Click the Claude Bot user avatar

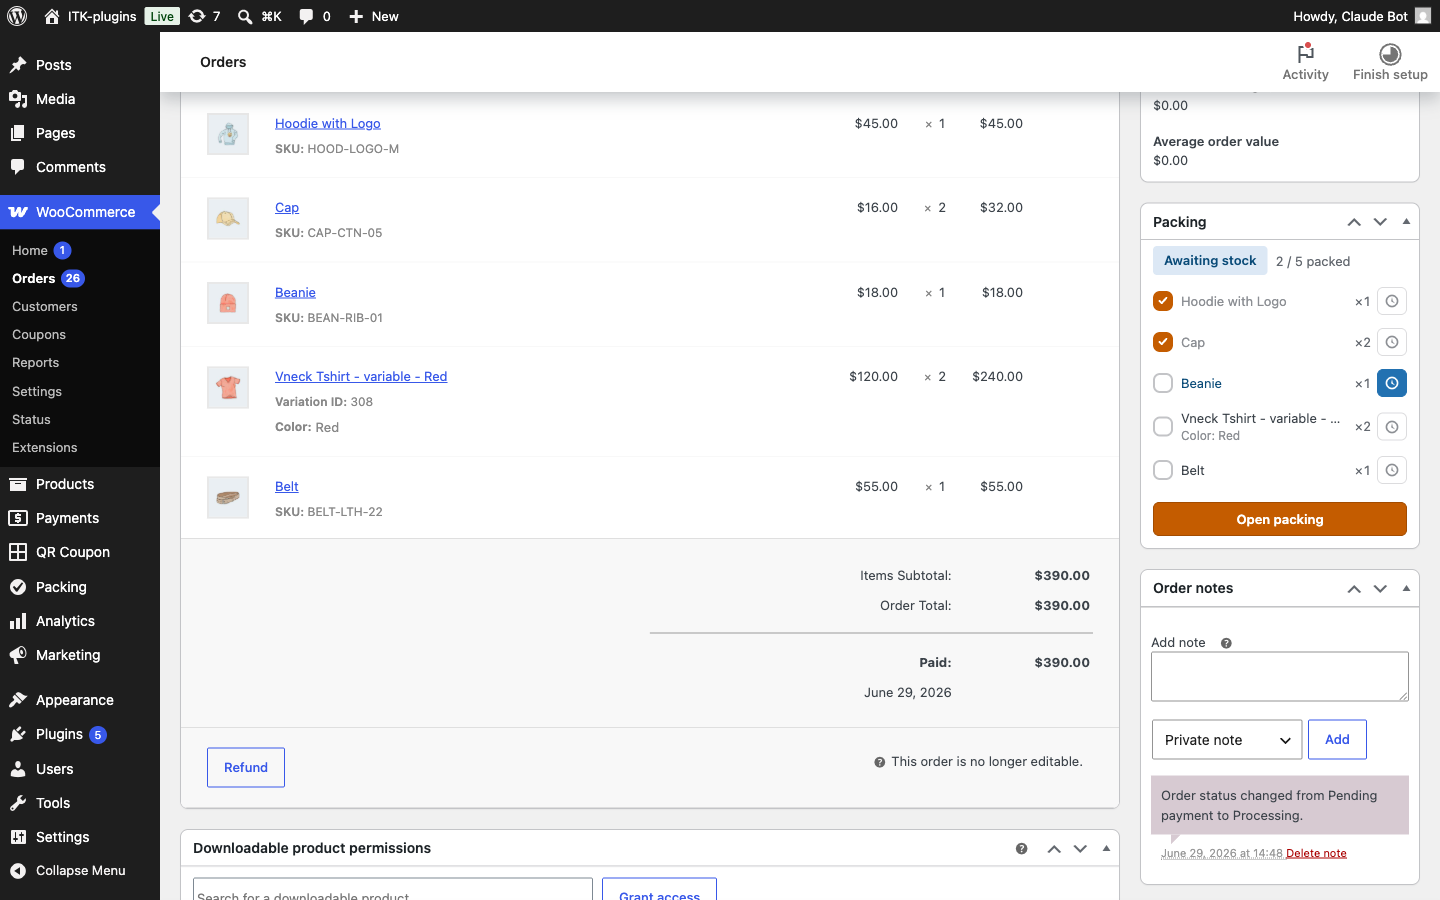click(1422, 16)
